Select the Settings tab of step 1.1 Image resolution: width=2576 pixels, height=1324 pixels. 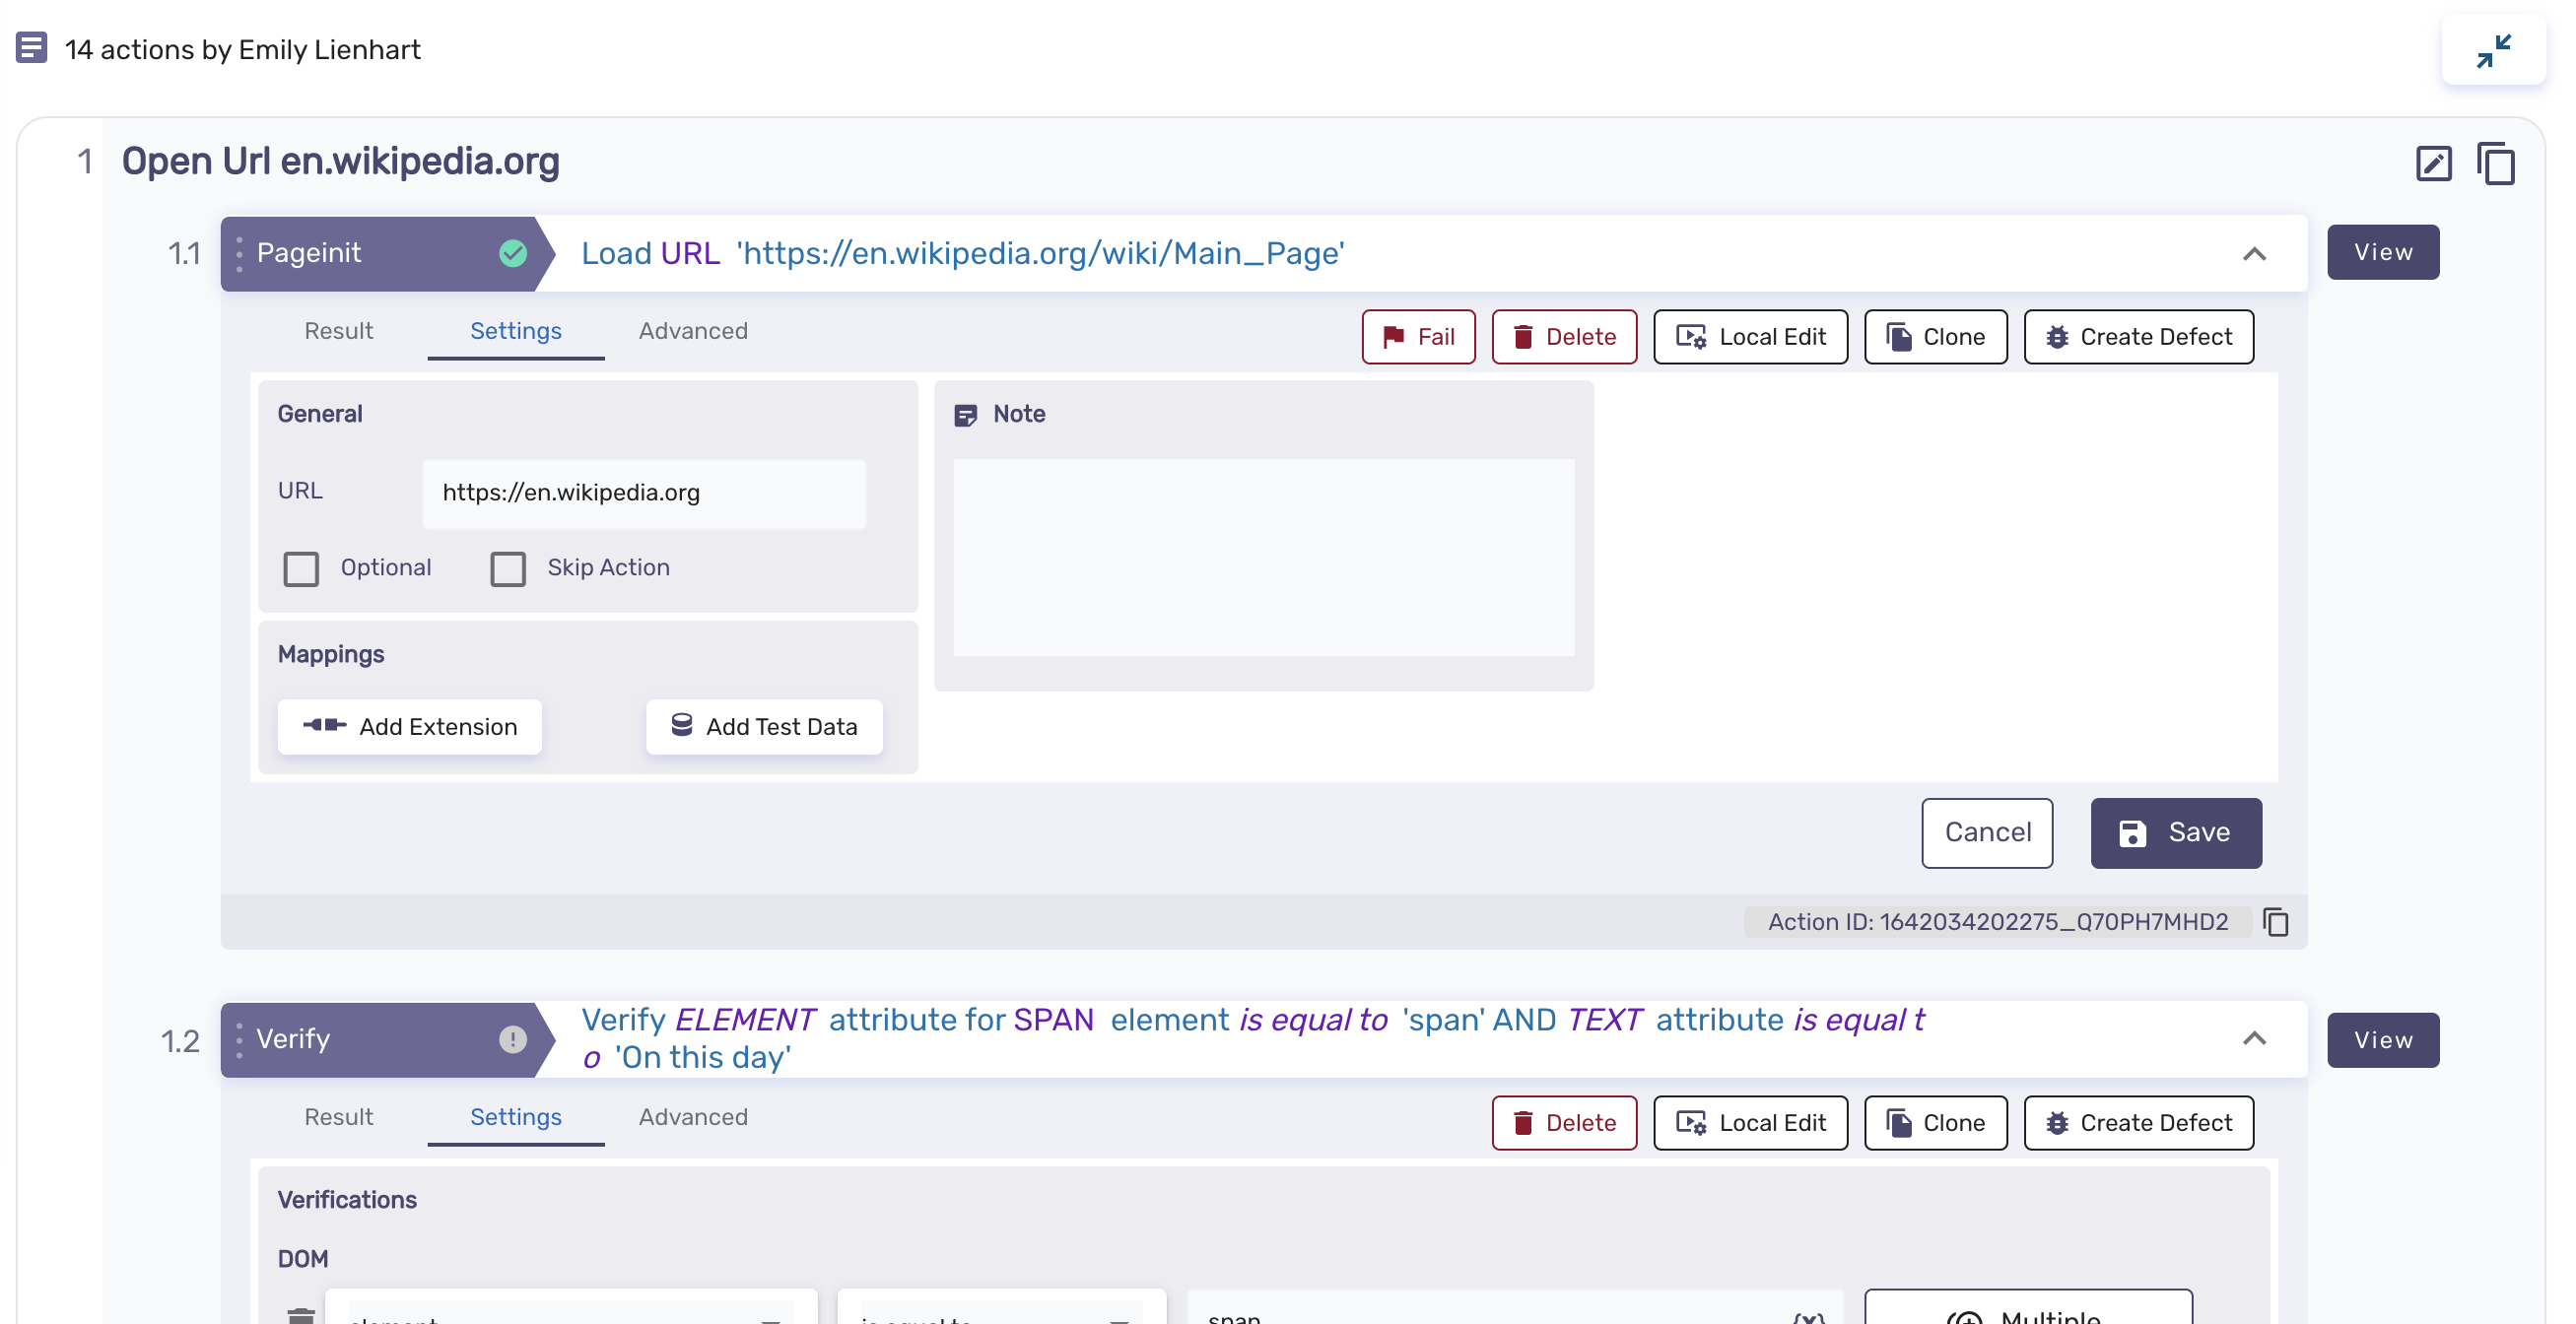pyautogui.click(x=516, y=331)
